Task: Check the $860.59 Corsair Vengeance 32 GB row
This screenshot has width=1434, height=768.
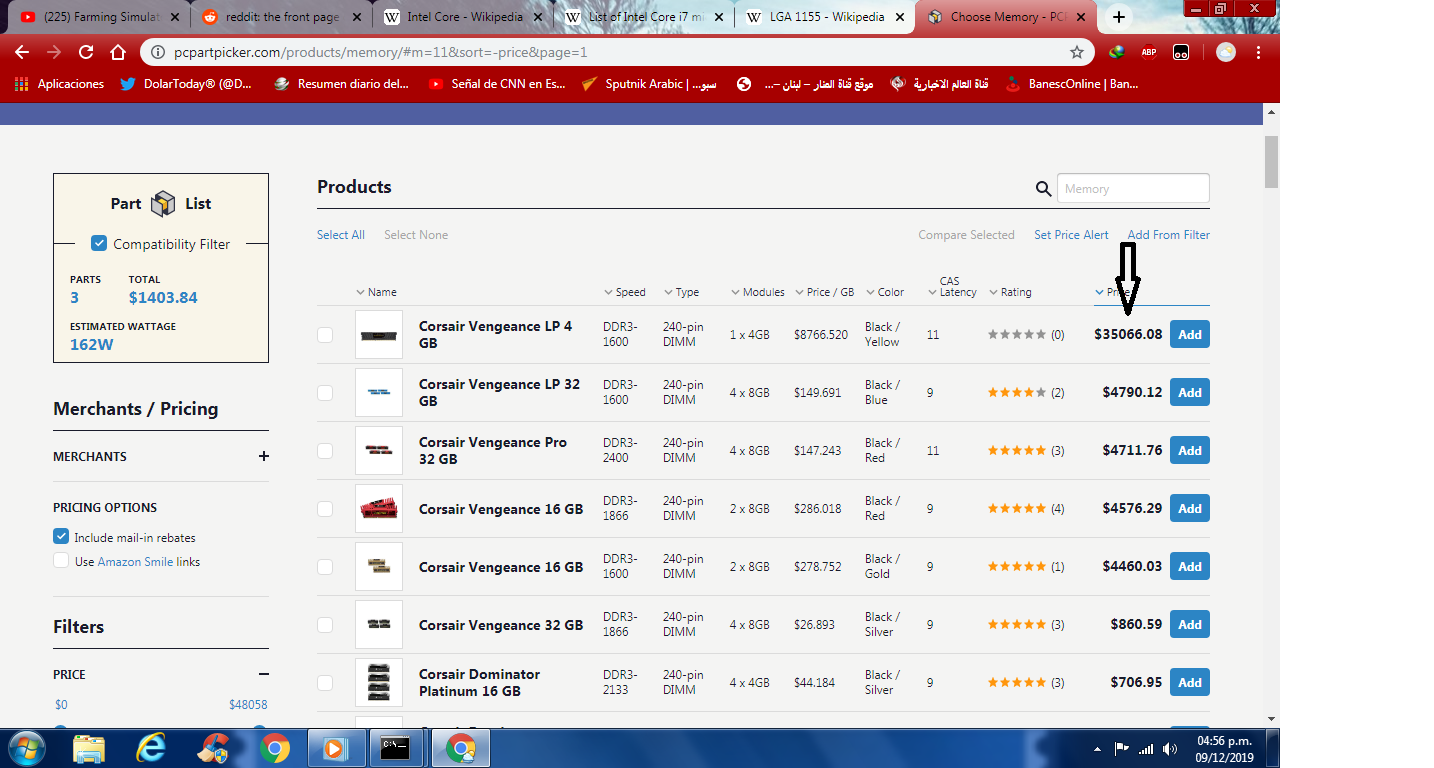Action: click(325, 625)
